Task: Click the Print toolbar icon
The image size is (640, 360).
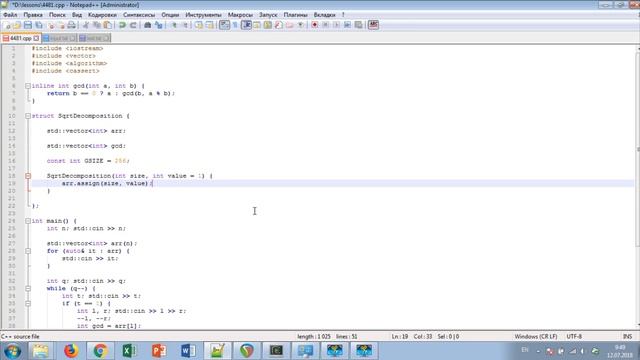Action: (71, 25)
